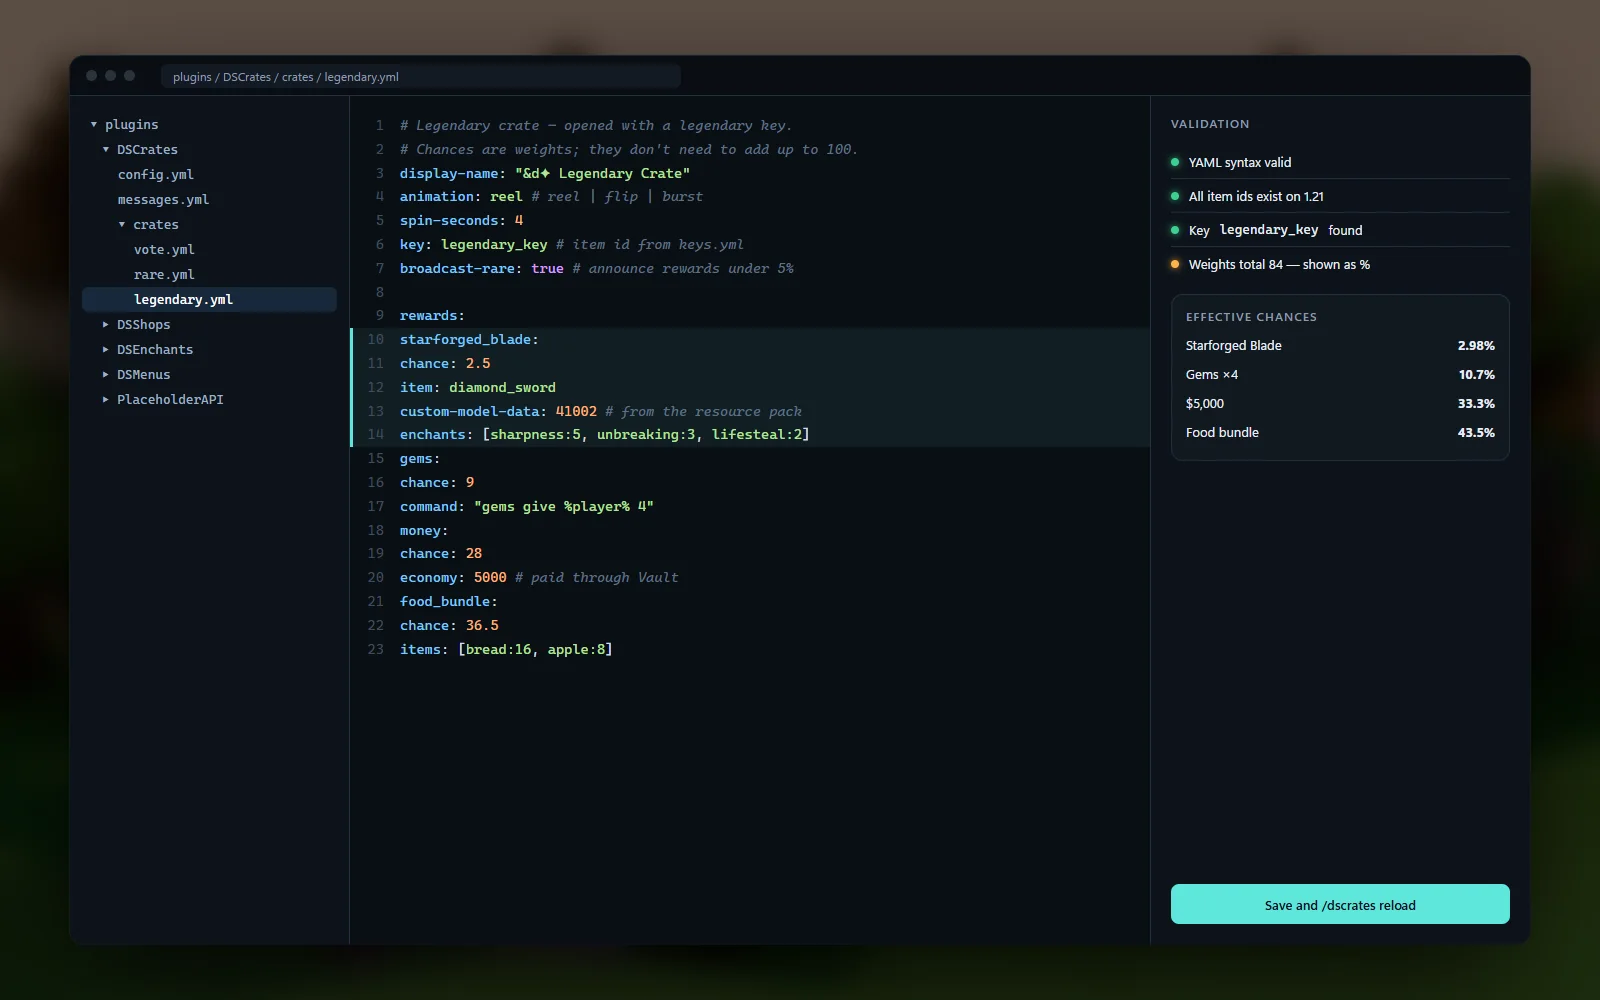Click items list bread and apple line
1600x1000 pixels.
(506, 650)
